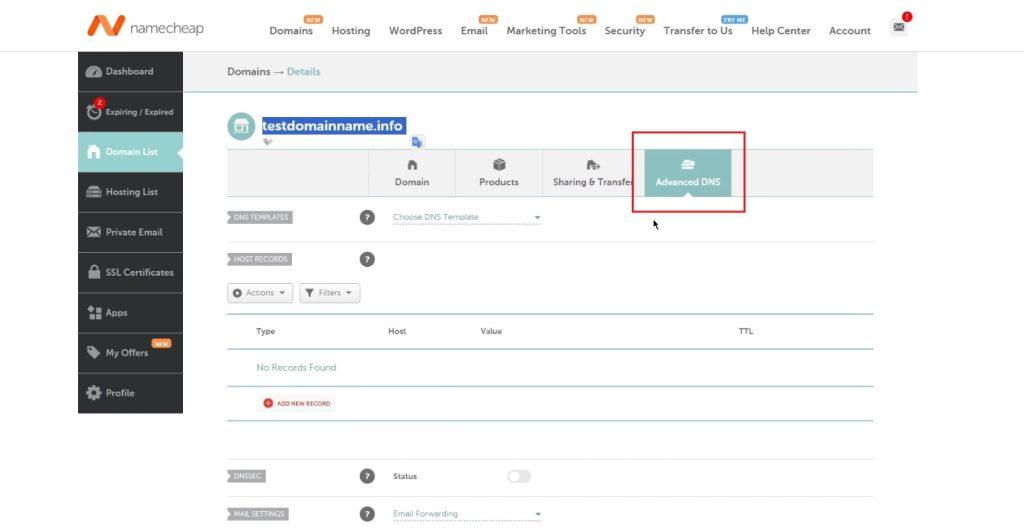
Task: Open Hosting List from the sidebar
Action: click(131, 192)
